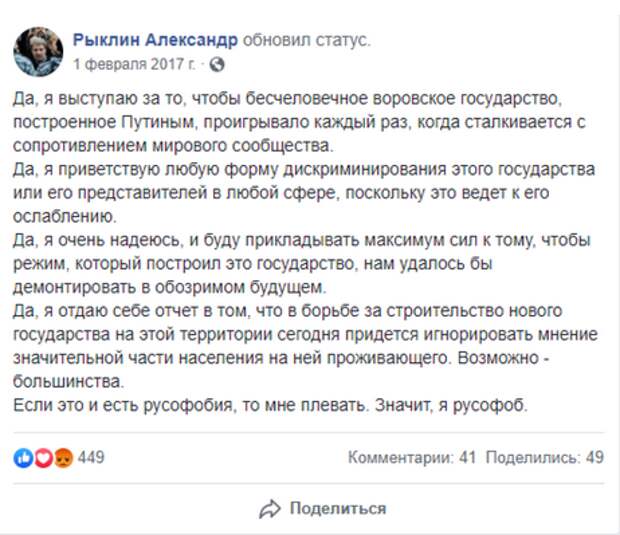Image resolution: width=620 pixels, height=535 pixels.
Task: Click the orange angry-face reaction icon
Action: pyautogui.click(x=63, y=458)
